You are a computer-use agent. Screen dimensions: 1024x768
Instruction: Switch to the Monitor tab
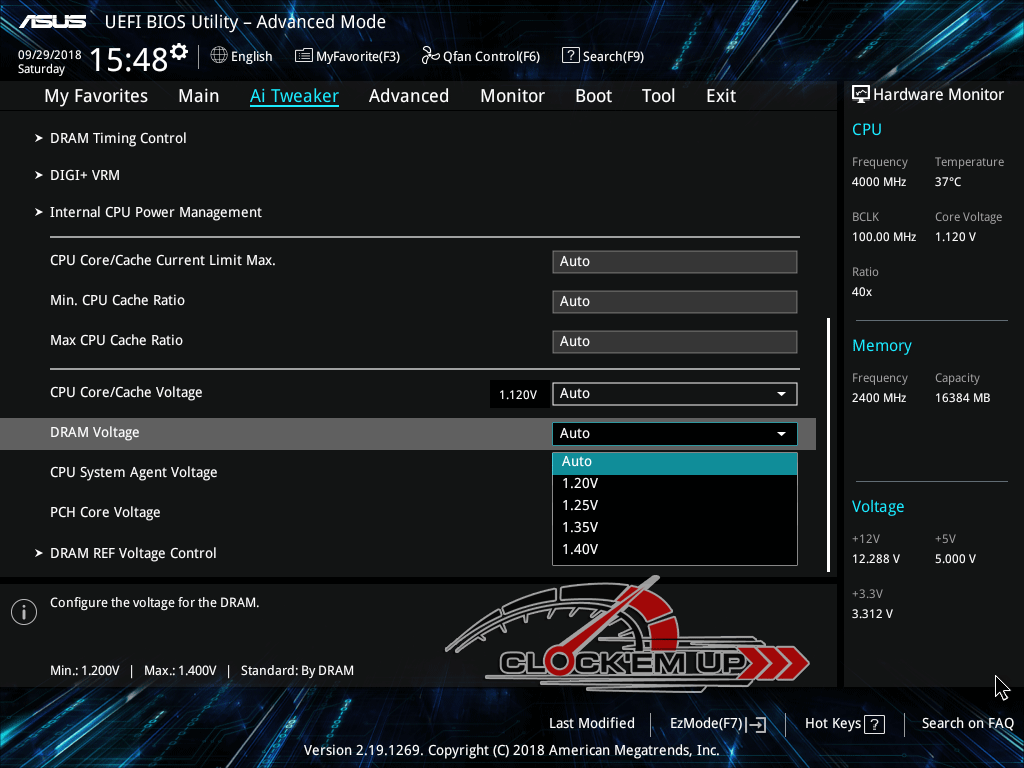coord(512,96)
